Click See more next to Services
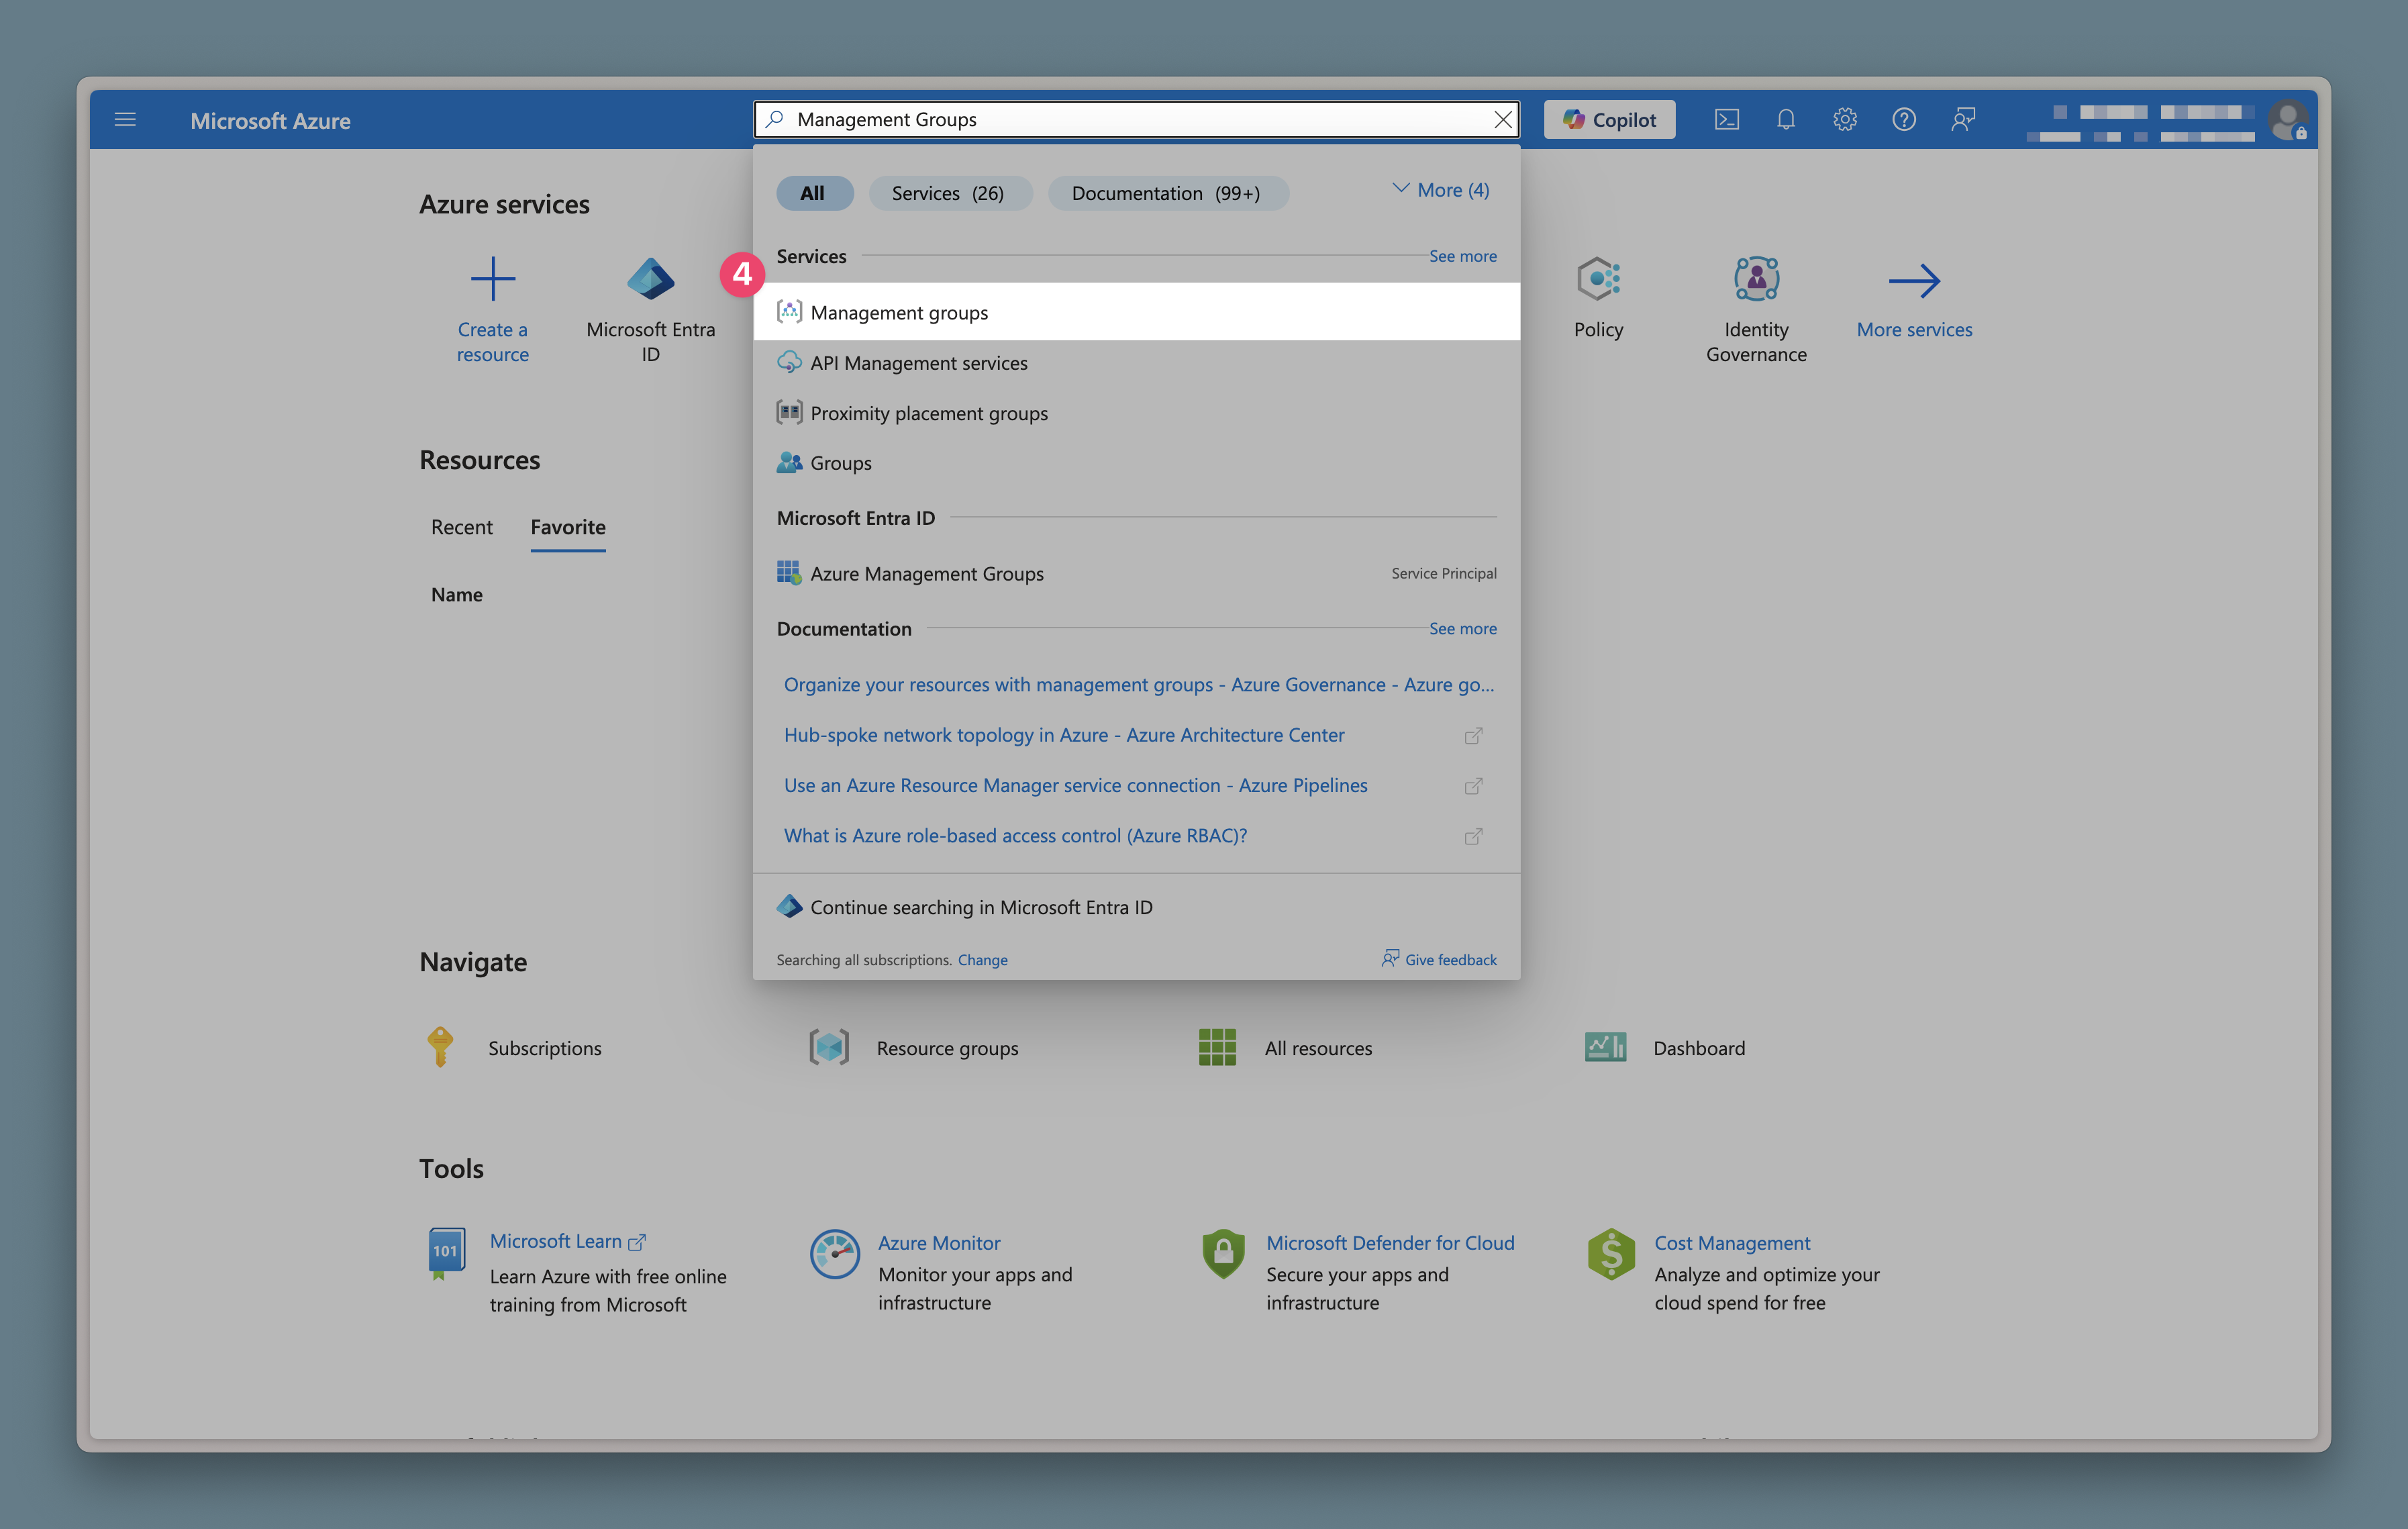Screen dimensions: 2408x1529 click(x=1462, y=256)
